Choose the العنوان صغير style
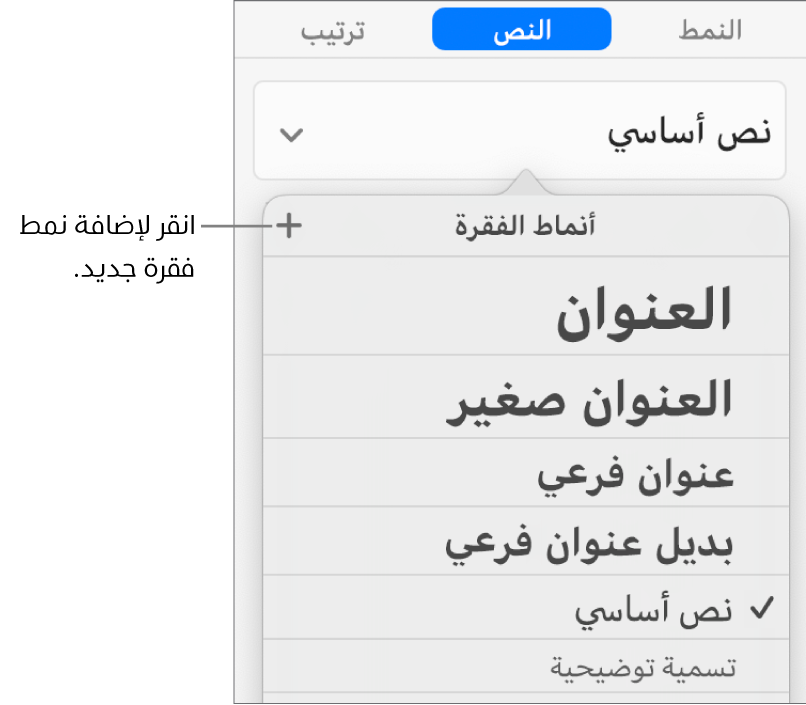806x705 pixels. (590, 400)
